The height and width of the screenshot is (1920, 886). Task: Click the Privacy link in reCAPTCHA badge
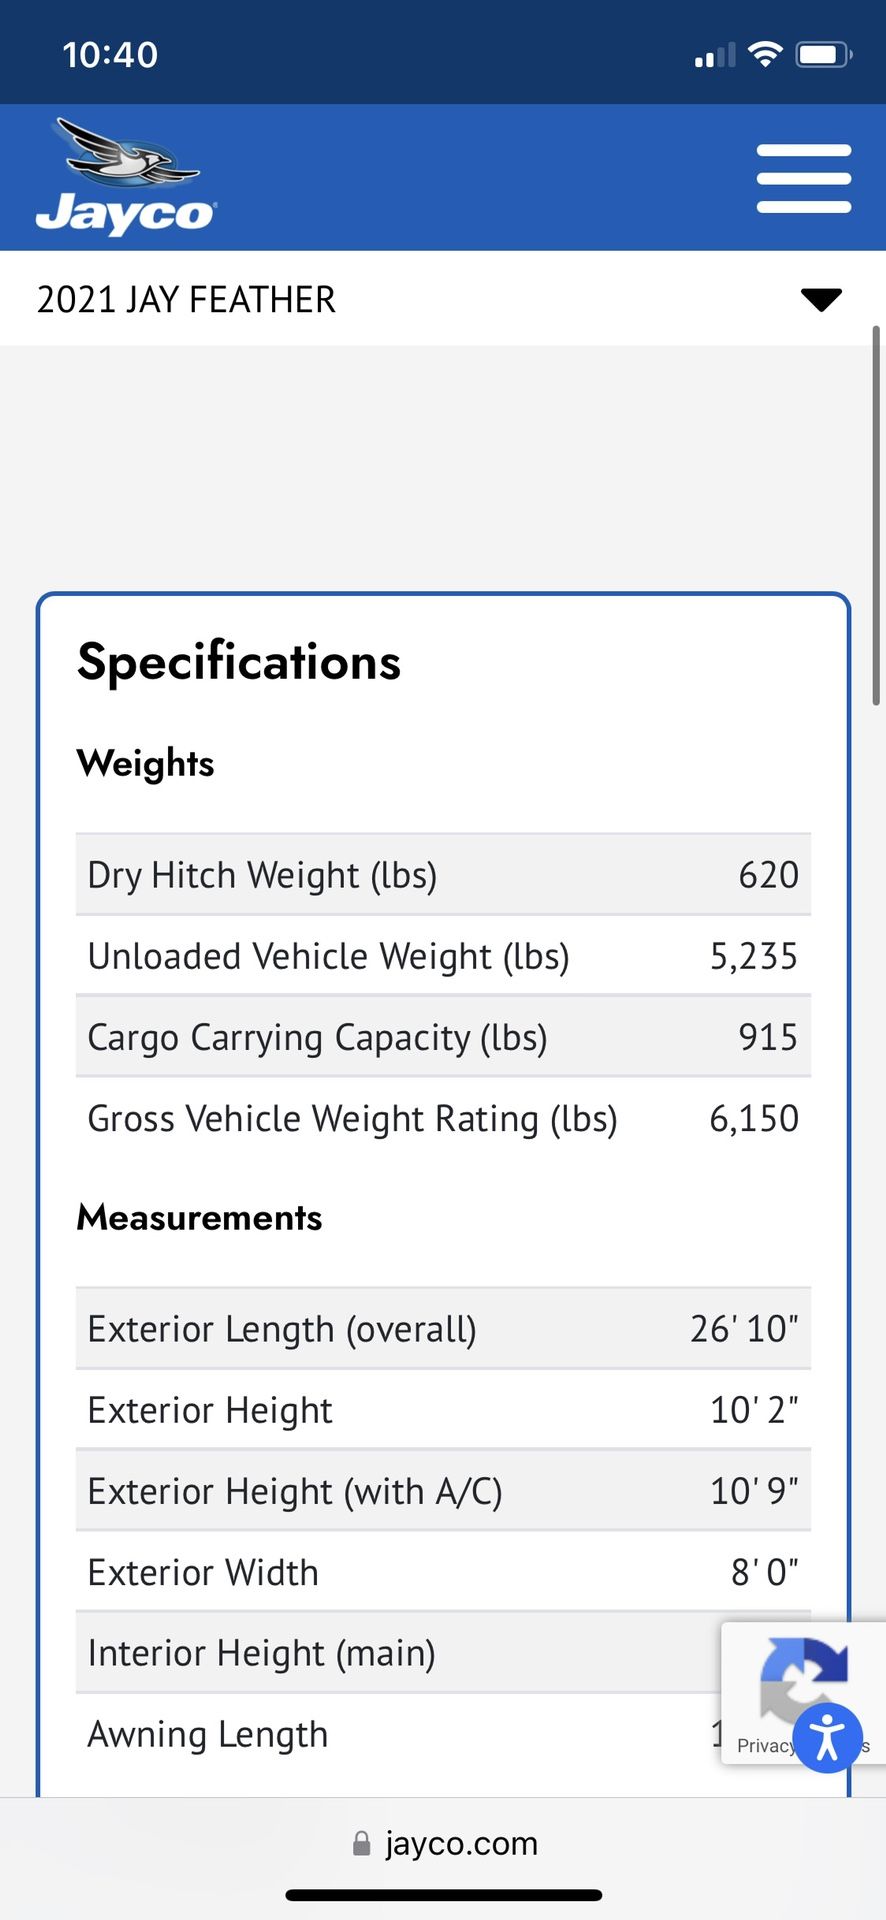765,1745
